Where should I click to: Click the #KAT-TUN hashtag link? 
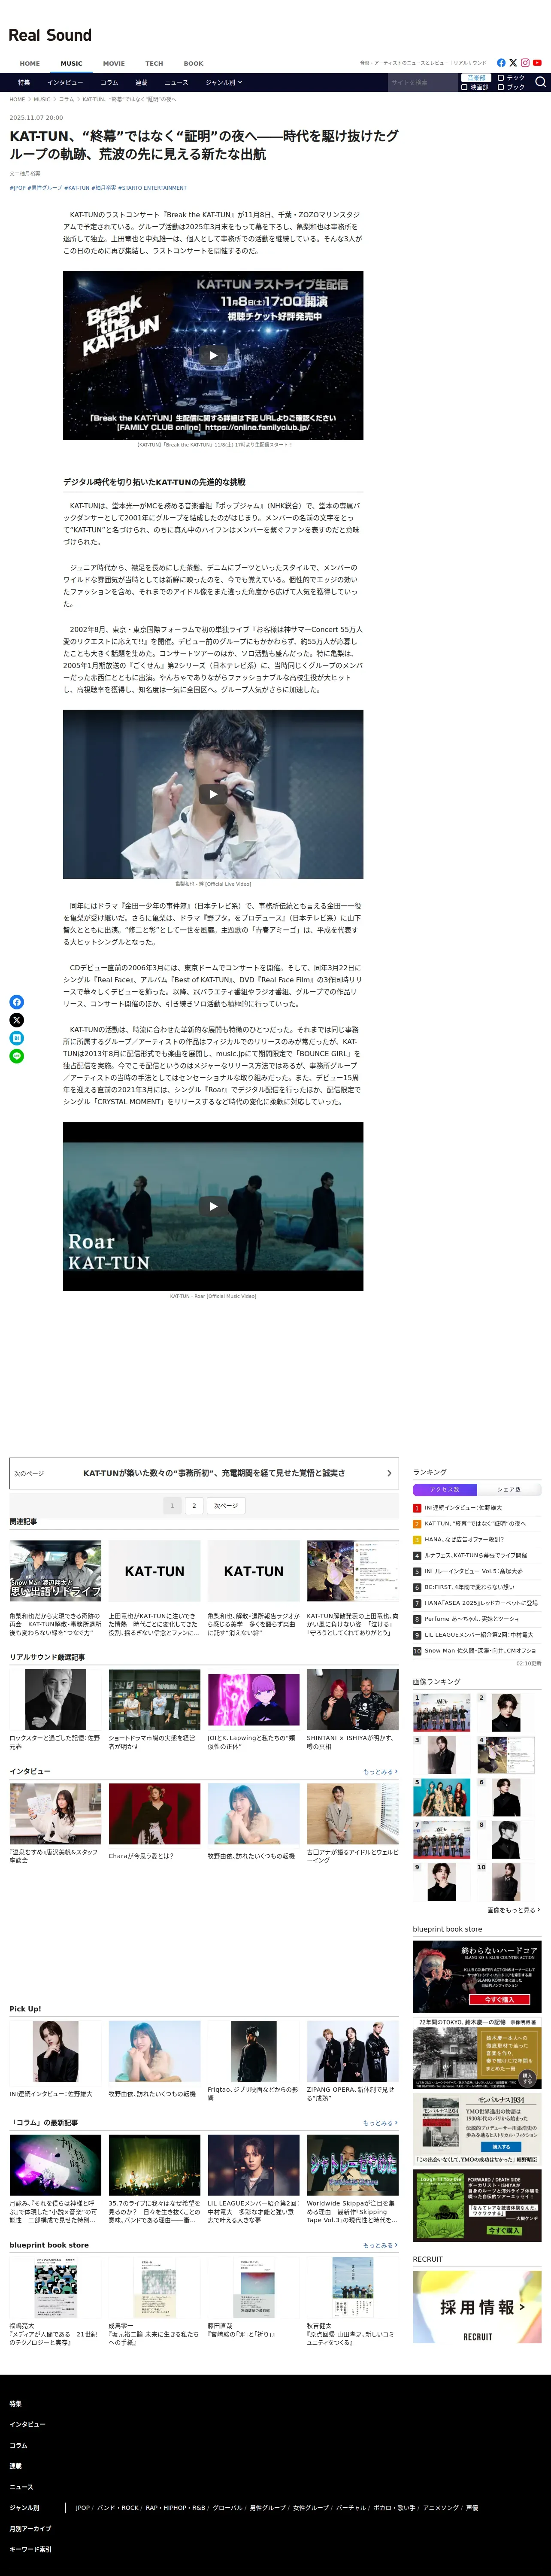coord(77,188)
